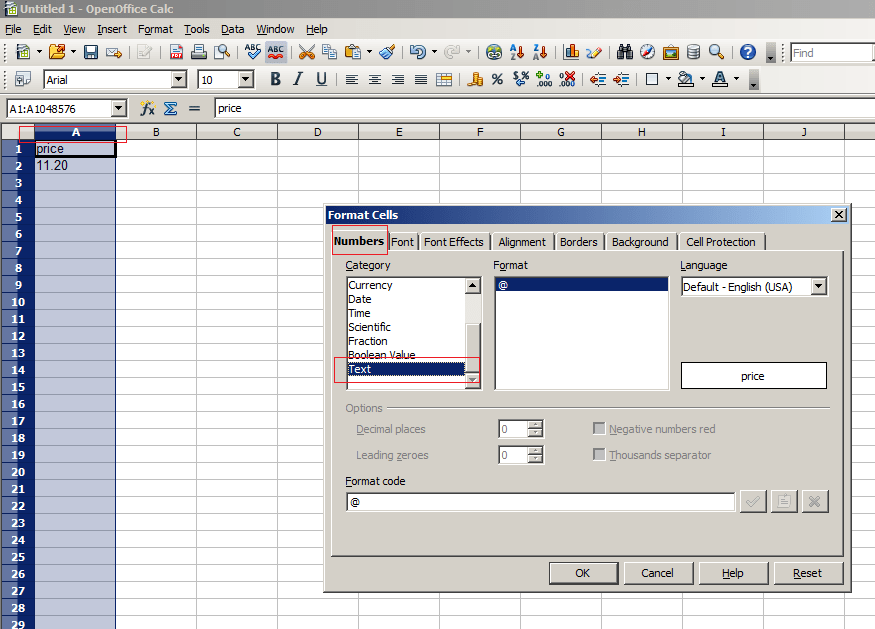Open the Format menu
The image size is (875, 629).
(155, 29)
